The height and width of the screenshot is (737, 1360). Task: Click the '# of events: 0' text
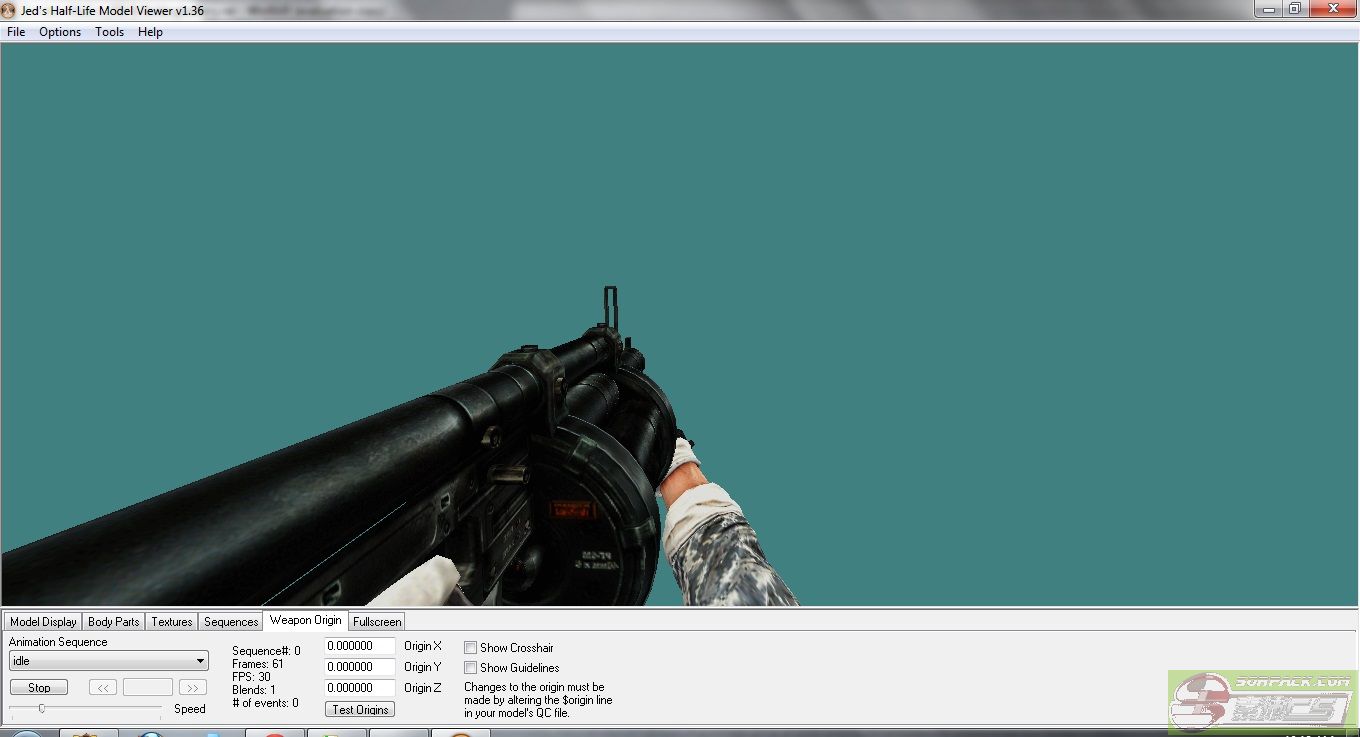[265, 703]
